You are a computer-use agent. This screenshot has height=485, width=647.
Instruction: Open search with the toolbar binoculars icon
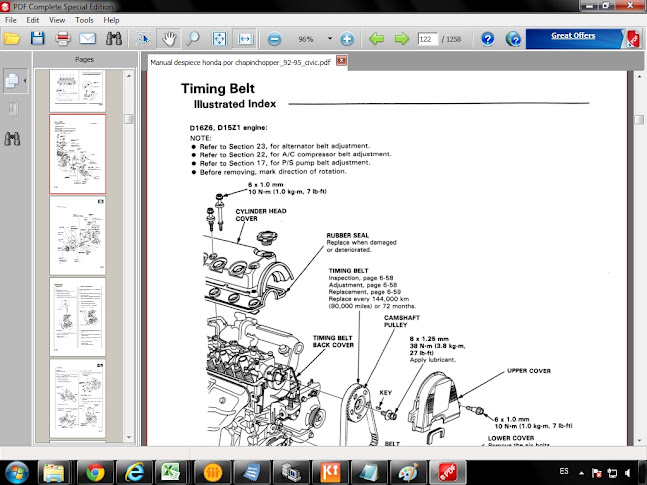[113, 39]
